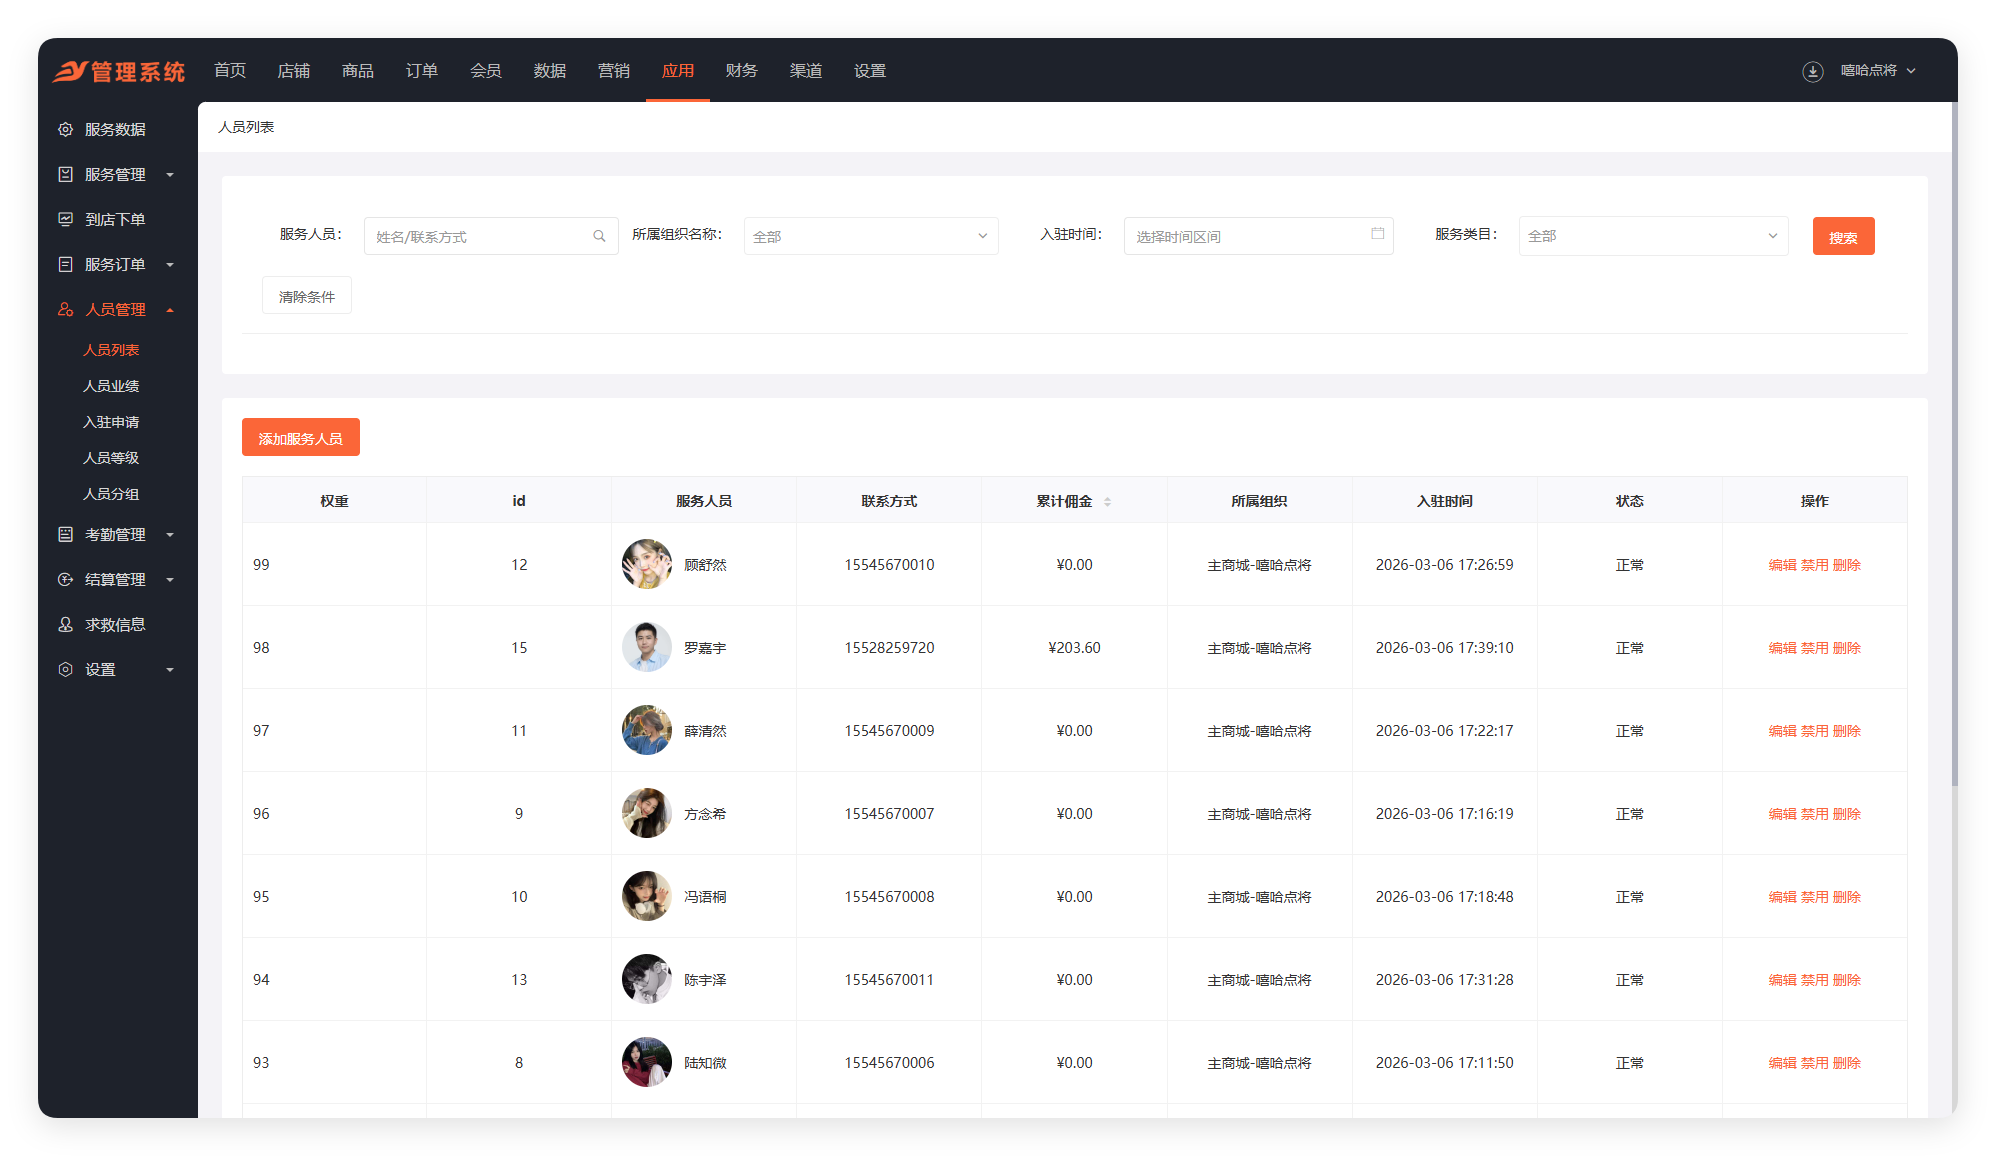
Task: Click the 到店下单 sidebar icon
Action: tap(66, 219)
